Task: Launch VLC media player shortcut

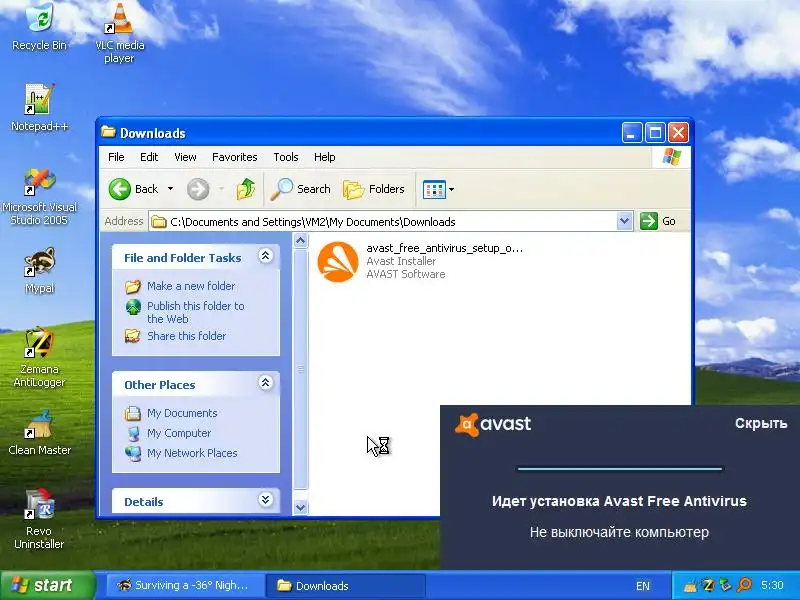Action: coord(119,32)
